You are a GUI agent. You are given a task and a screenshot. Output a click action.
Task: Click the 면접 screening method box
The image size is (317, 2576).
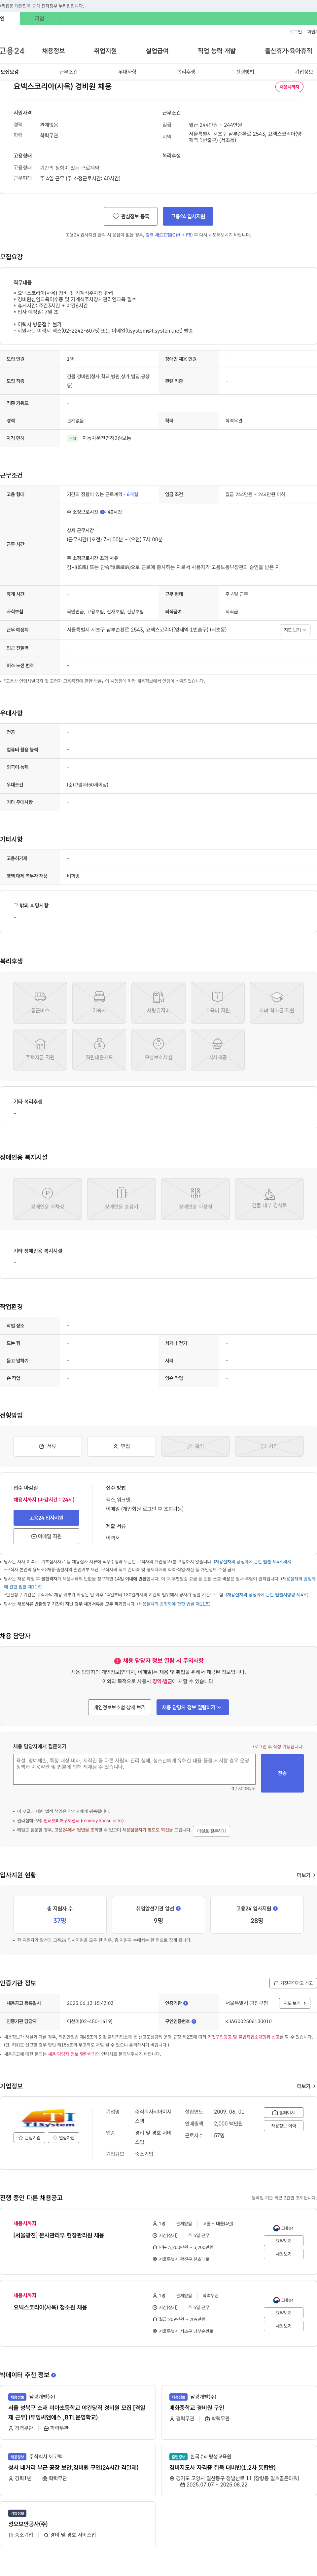tap(121, 1446)
